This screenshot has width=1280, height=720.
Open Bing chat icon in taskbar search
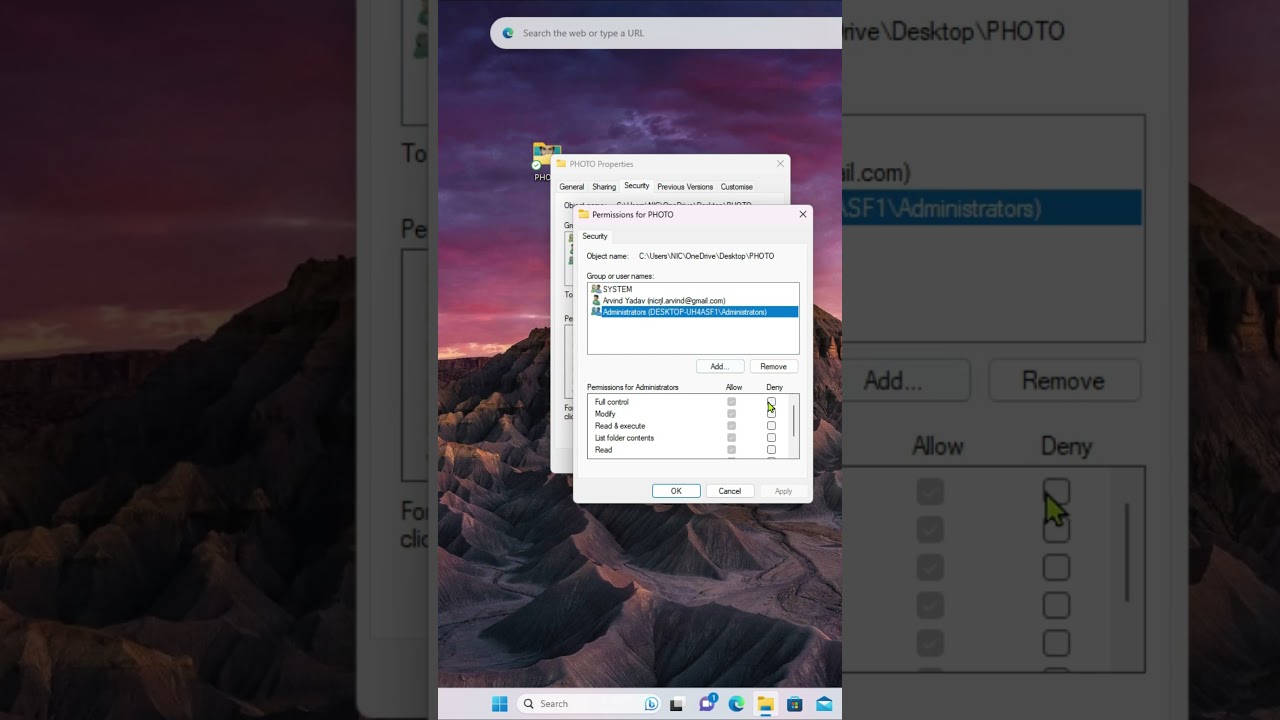(x=651, y=704)
